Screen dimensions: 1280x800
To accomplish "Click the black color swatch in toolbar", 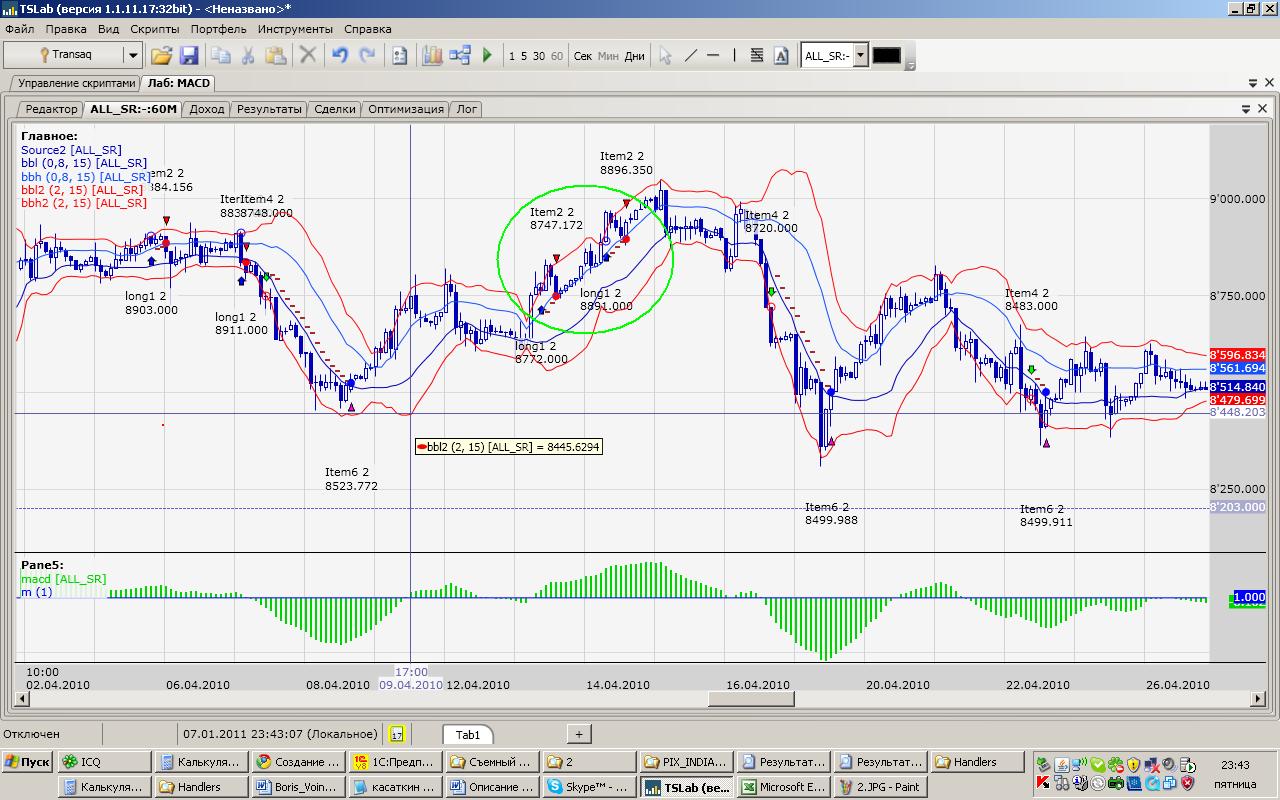I will [887, 56].
